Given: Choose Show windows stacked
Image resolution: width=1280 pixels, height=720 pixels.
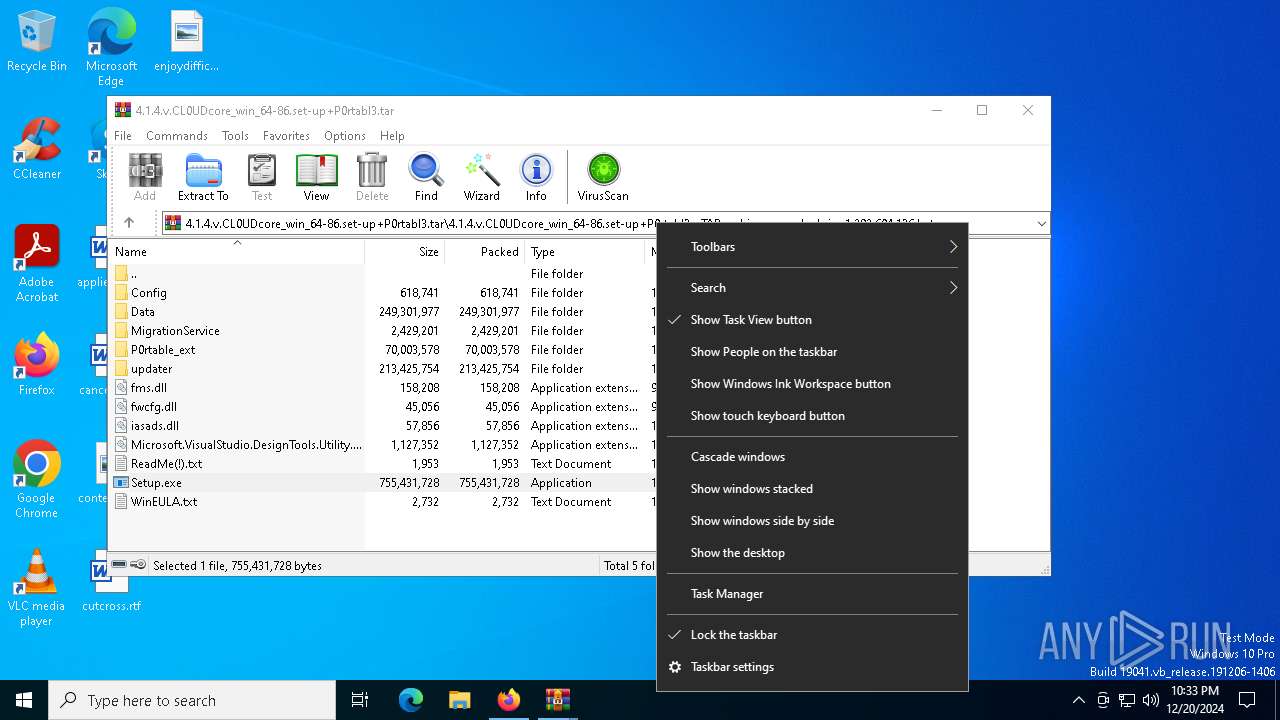Looking at the screenshot, I should coord(812,489).
